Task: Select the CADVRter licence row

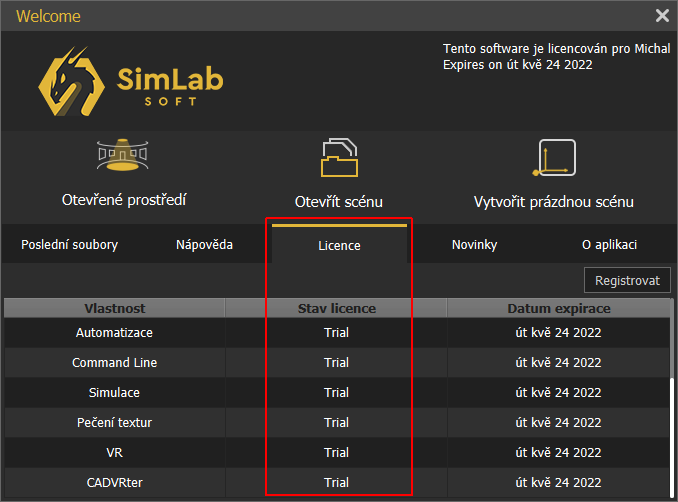Action: pos(114,483)
